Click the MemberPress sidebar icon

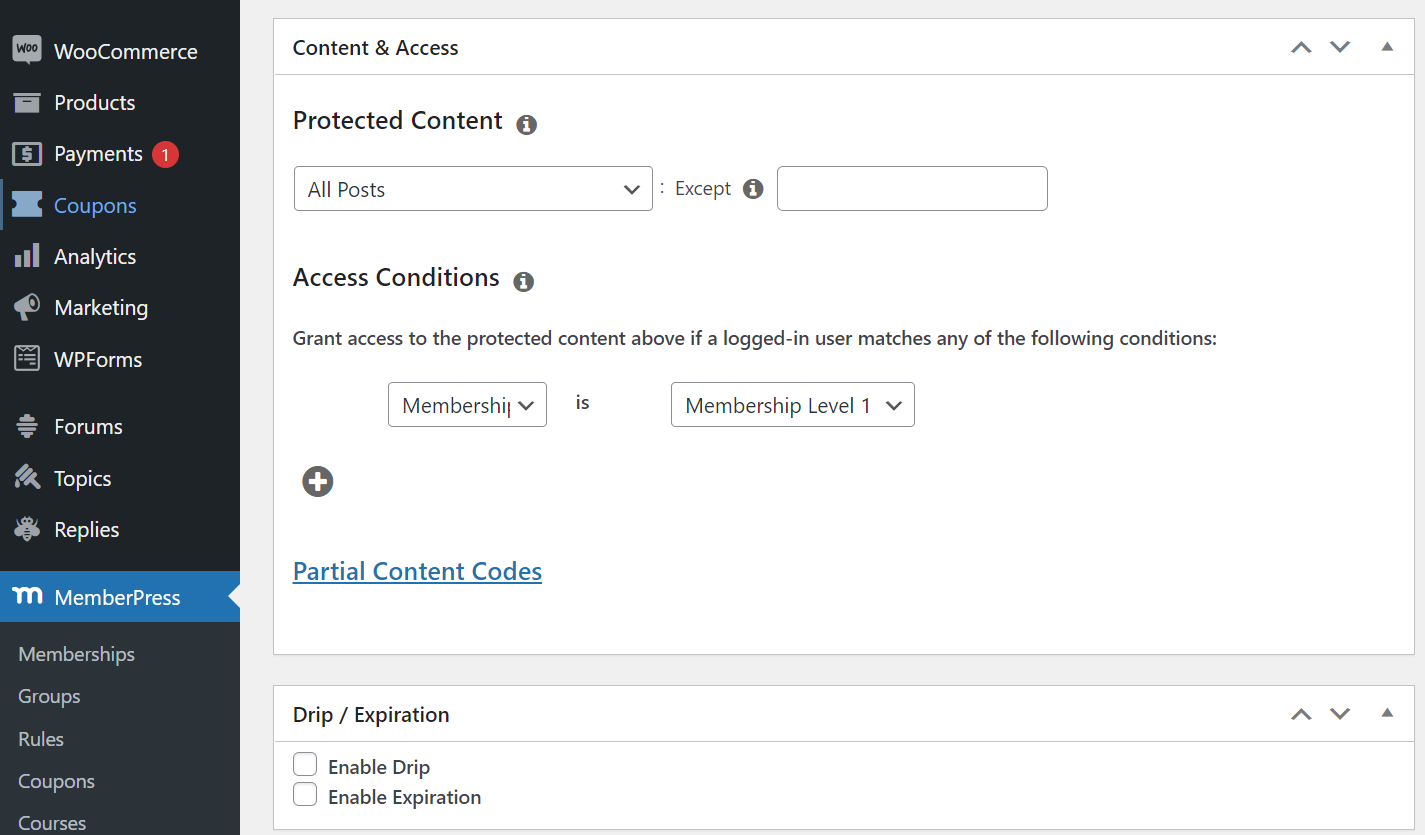click(x=25, y=597)
